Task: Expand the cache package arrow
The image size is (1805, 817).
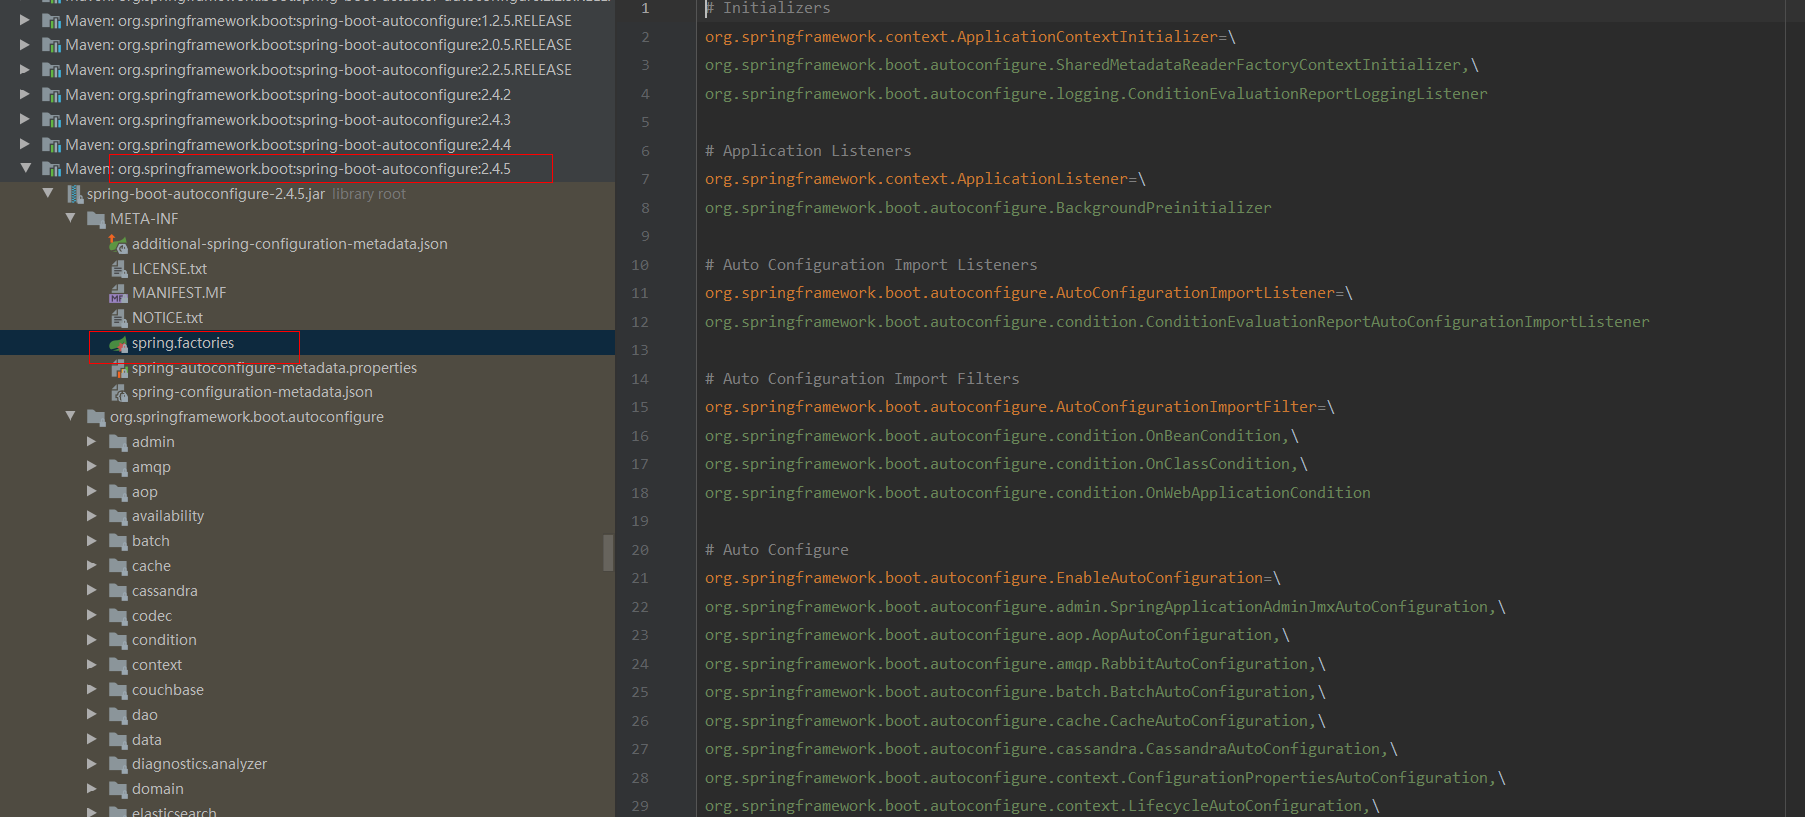Action: [x=92, y=565]
